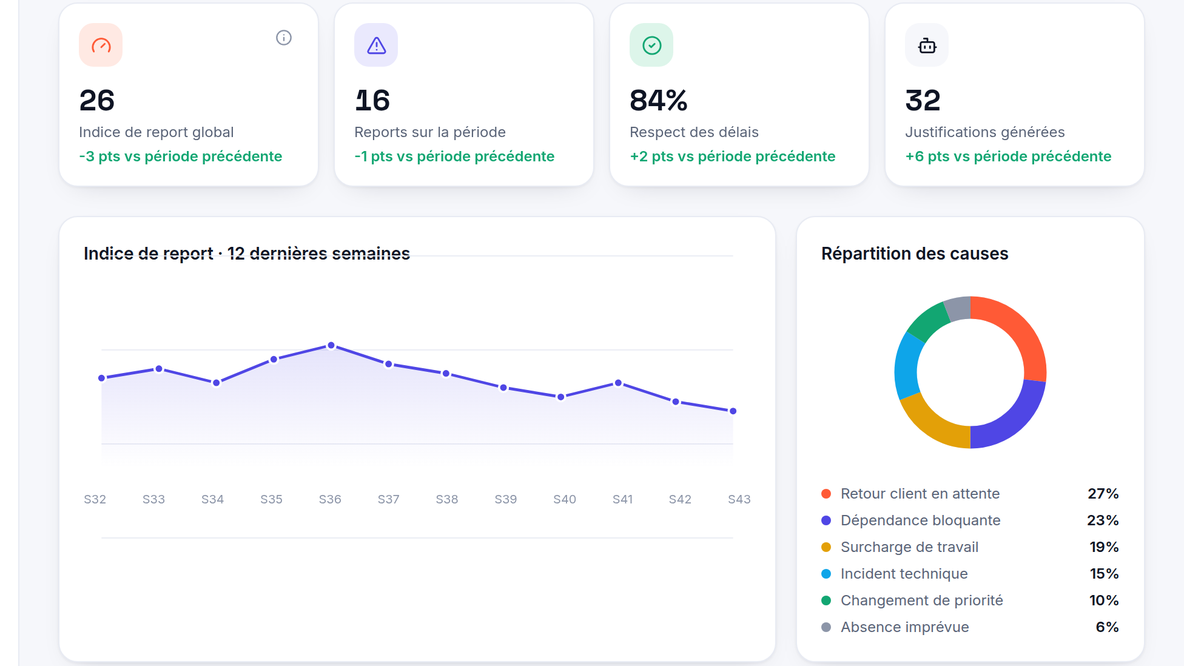The height and width of the screenshot is (666, 1184).
Task: Click '+2 pts vs période précédente' text
Action: tap(732, 156)
